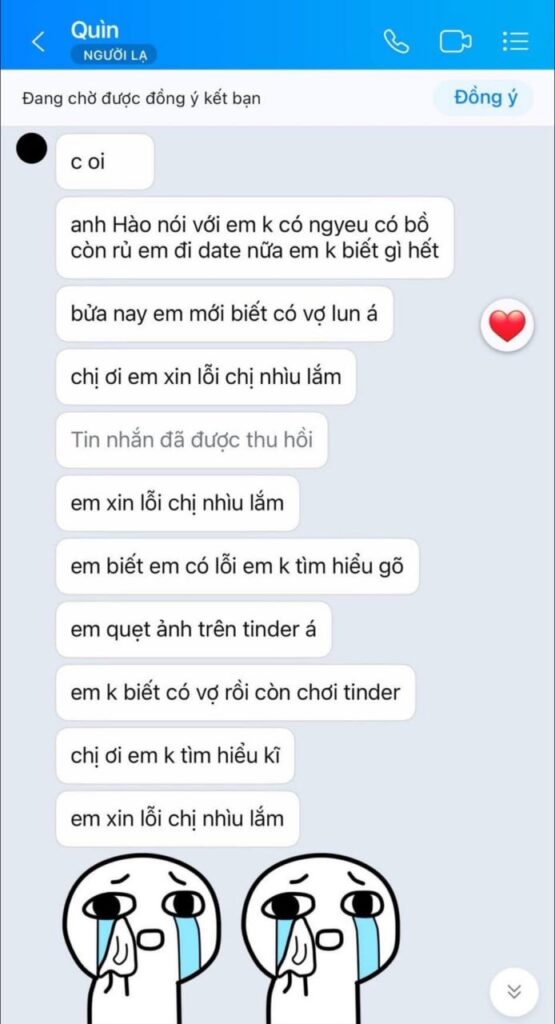Select the recalled message 'Tin nhắn đã được thu hồi'

tap(191, 440)
